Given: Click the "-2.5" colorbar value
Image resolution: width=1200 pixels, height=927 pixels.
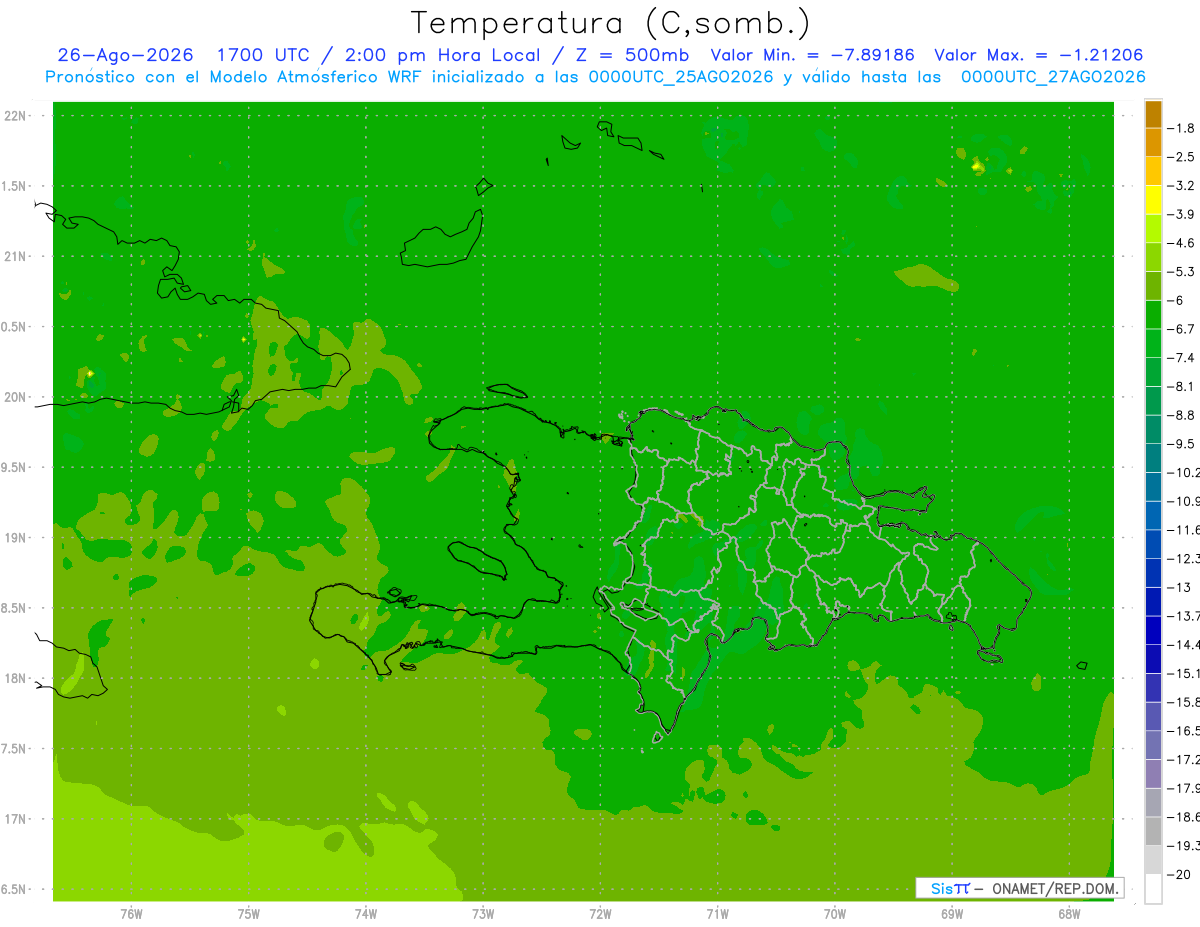Looking at the screenshot, I should tap(1181, 157).
